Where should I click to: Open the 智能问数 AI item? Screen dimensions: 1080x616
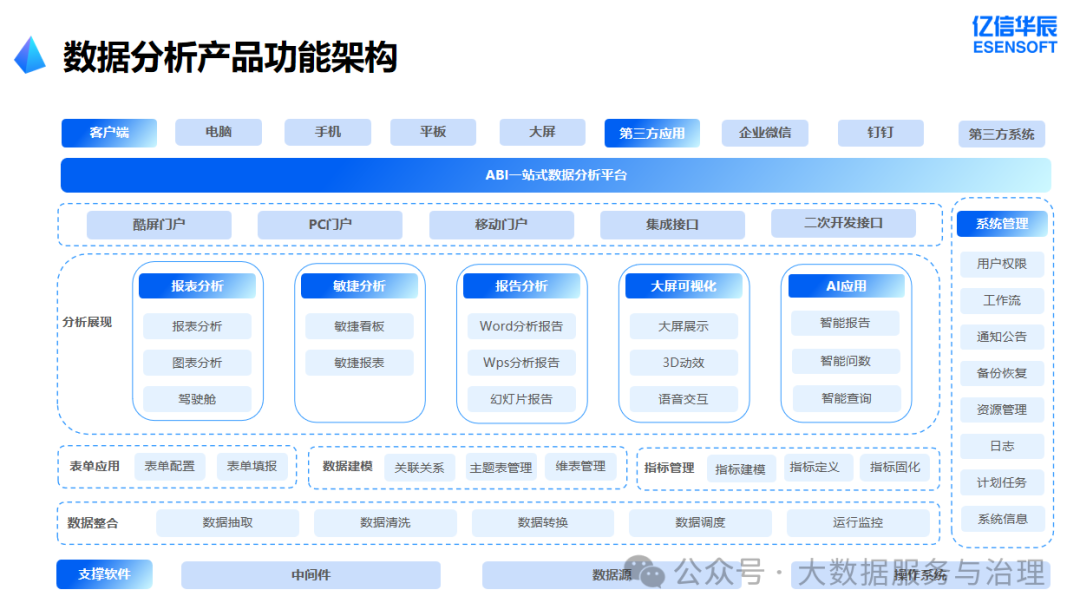(845, 361)
